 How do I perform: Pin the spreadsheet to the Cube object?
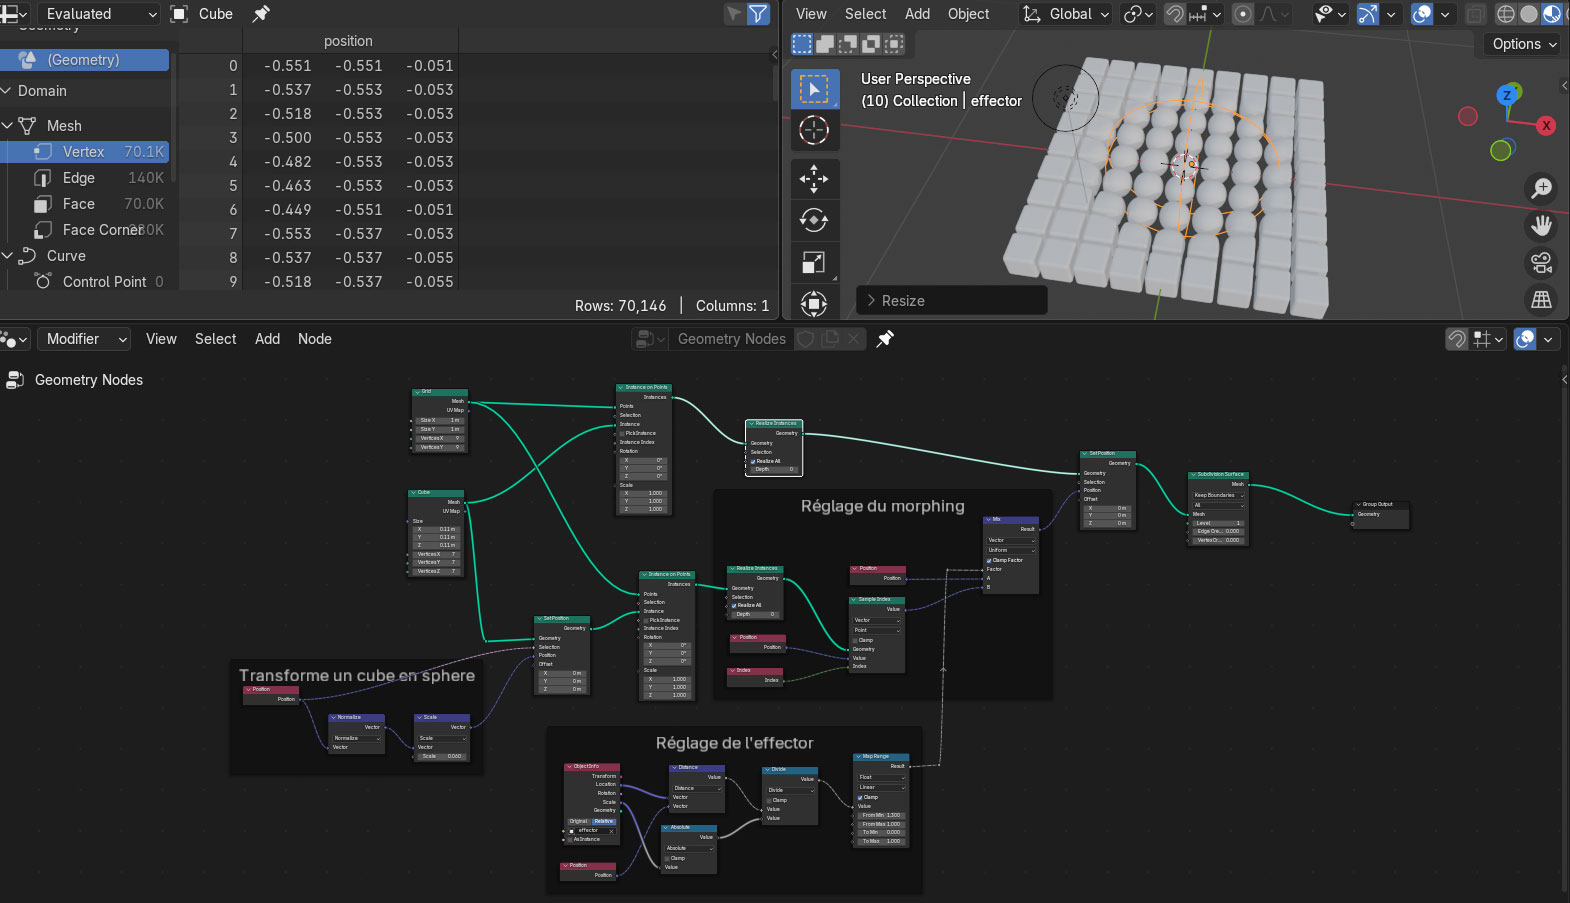click(261, 14)
